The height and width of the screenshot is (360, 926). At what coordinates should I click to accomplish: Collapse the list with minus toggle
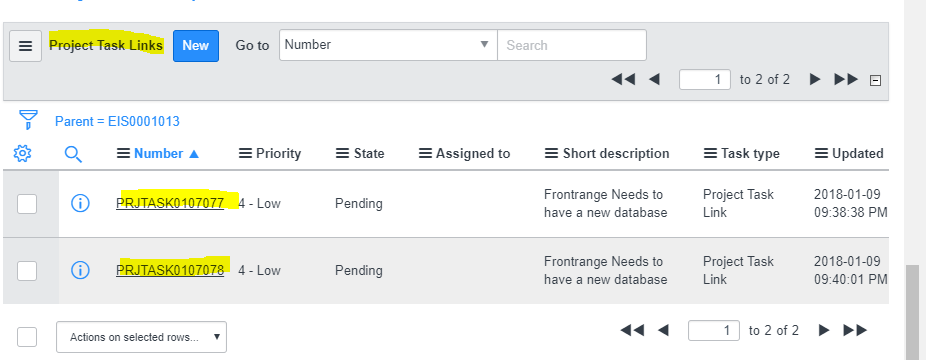coord(876,80)
